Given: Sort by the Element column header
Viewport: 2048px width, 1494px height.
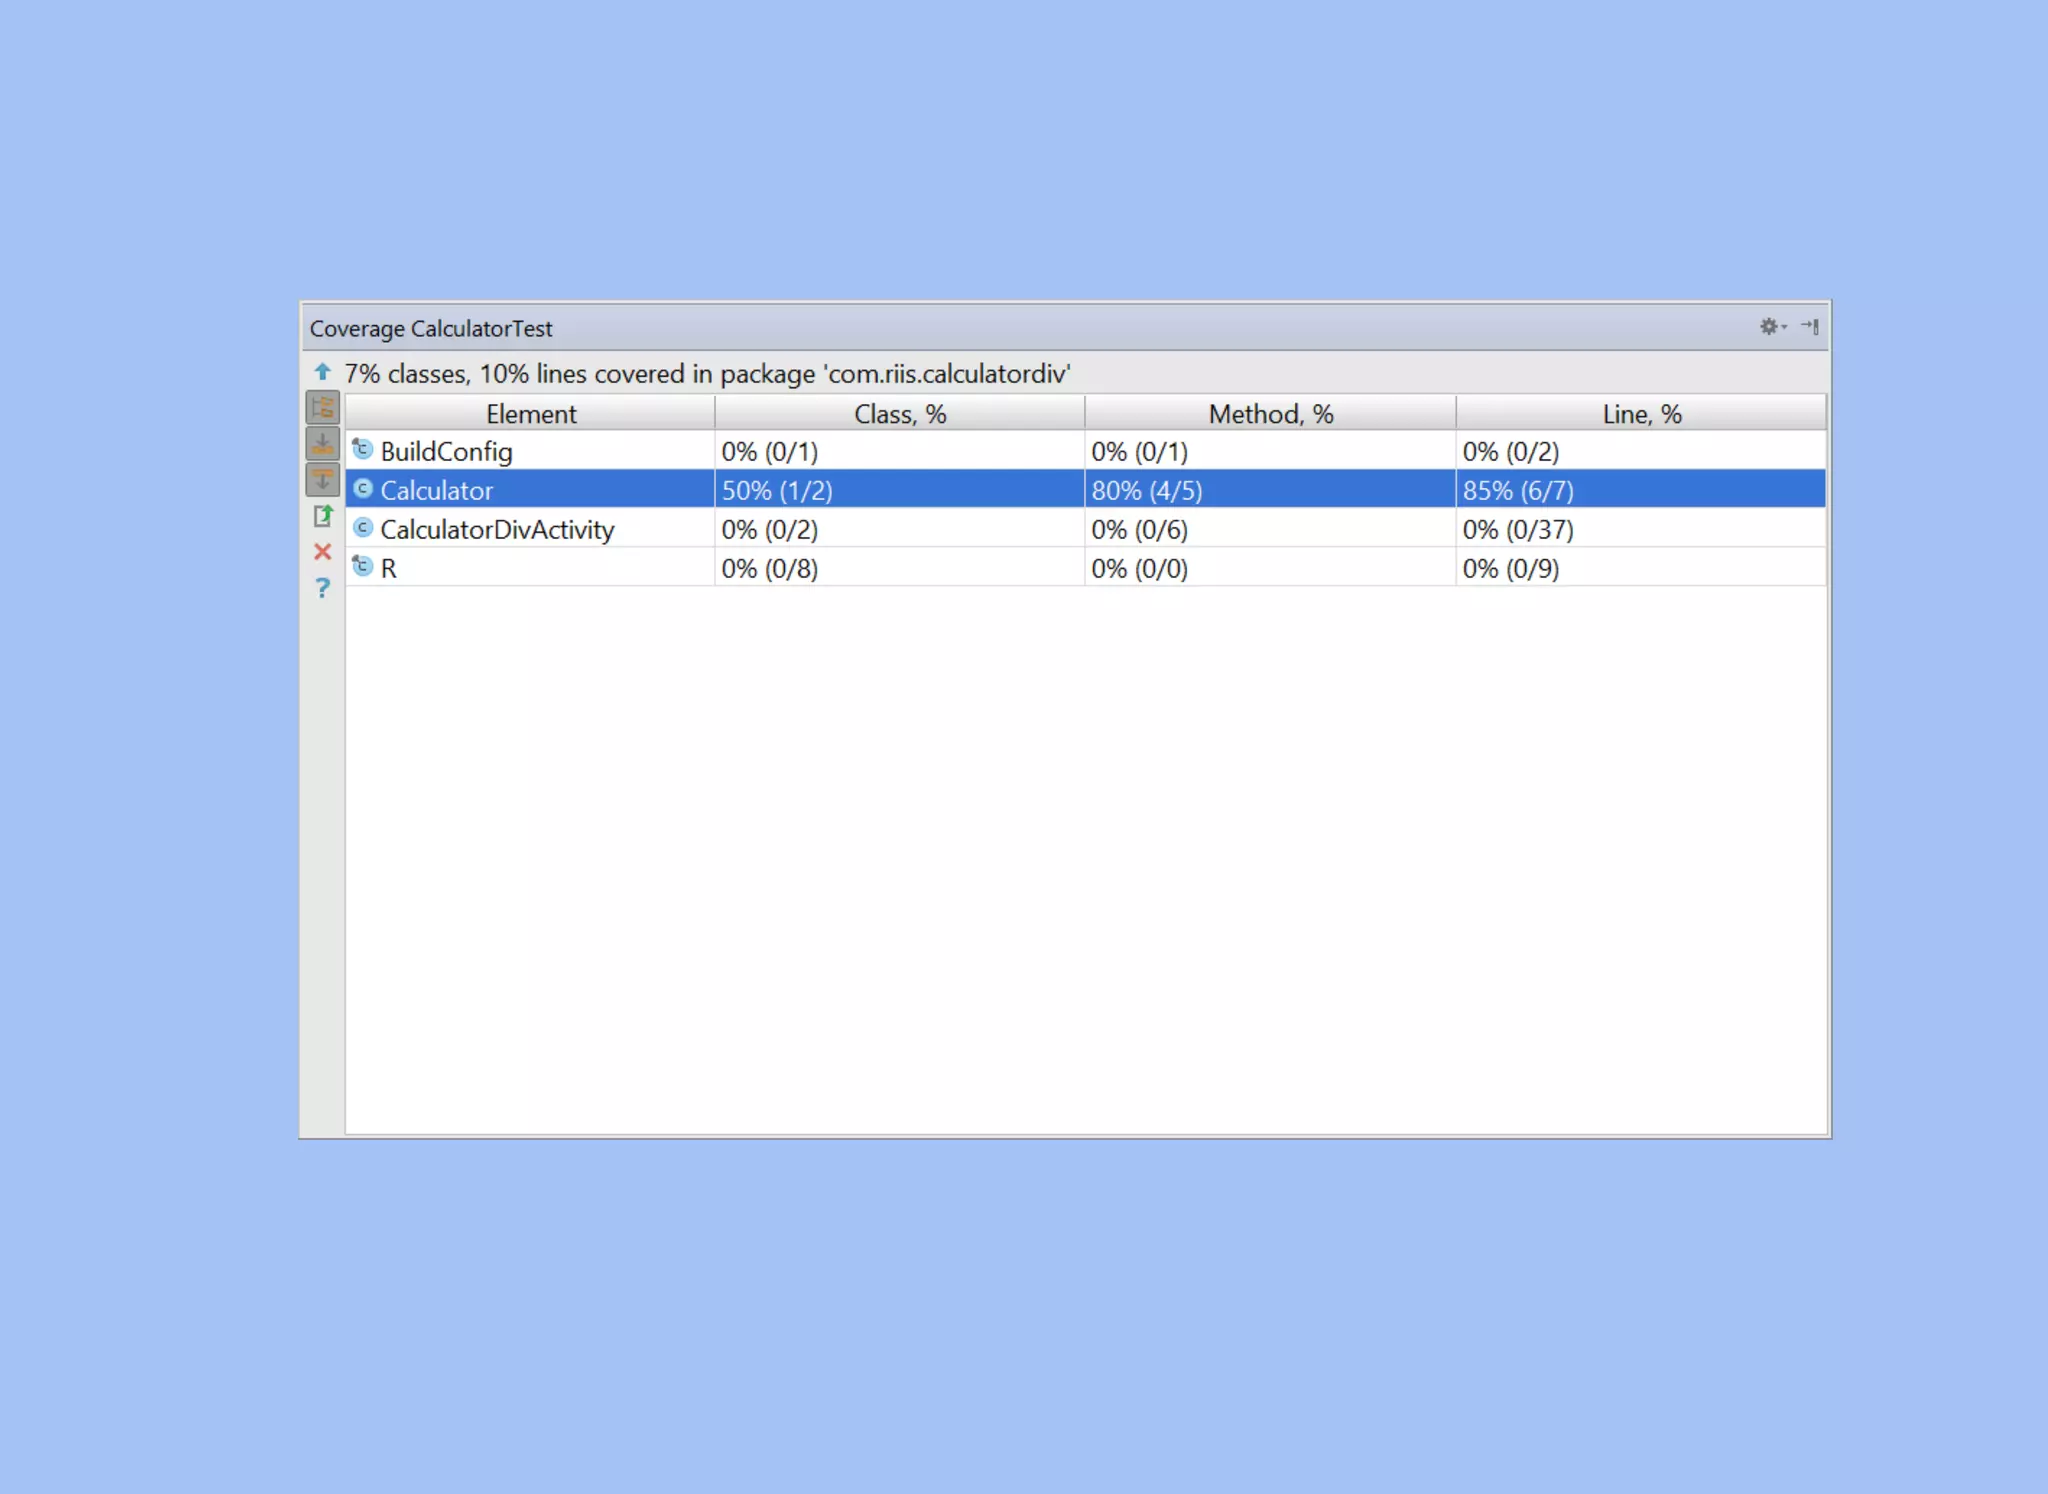Looking at the screenshot, I should (x=530, y=414).
